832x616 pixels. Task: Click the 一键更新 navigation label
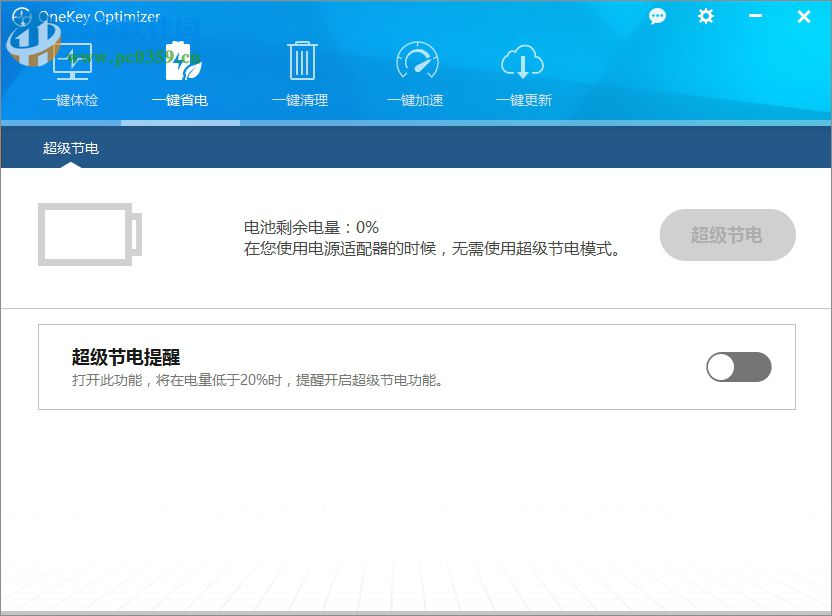tap(523, 99)
